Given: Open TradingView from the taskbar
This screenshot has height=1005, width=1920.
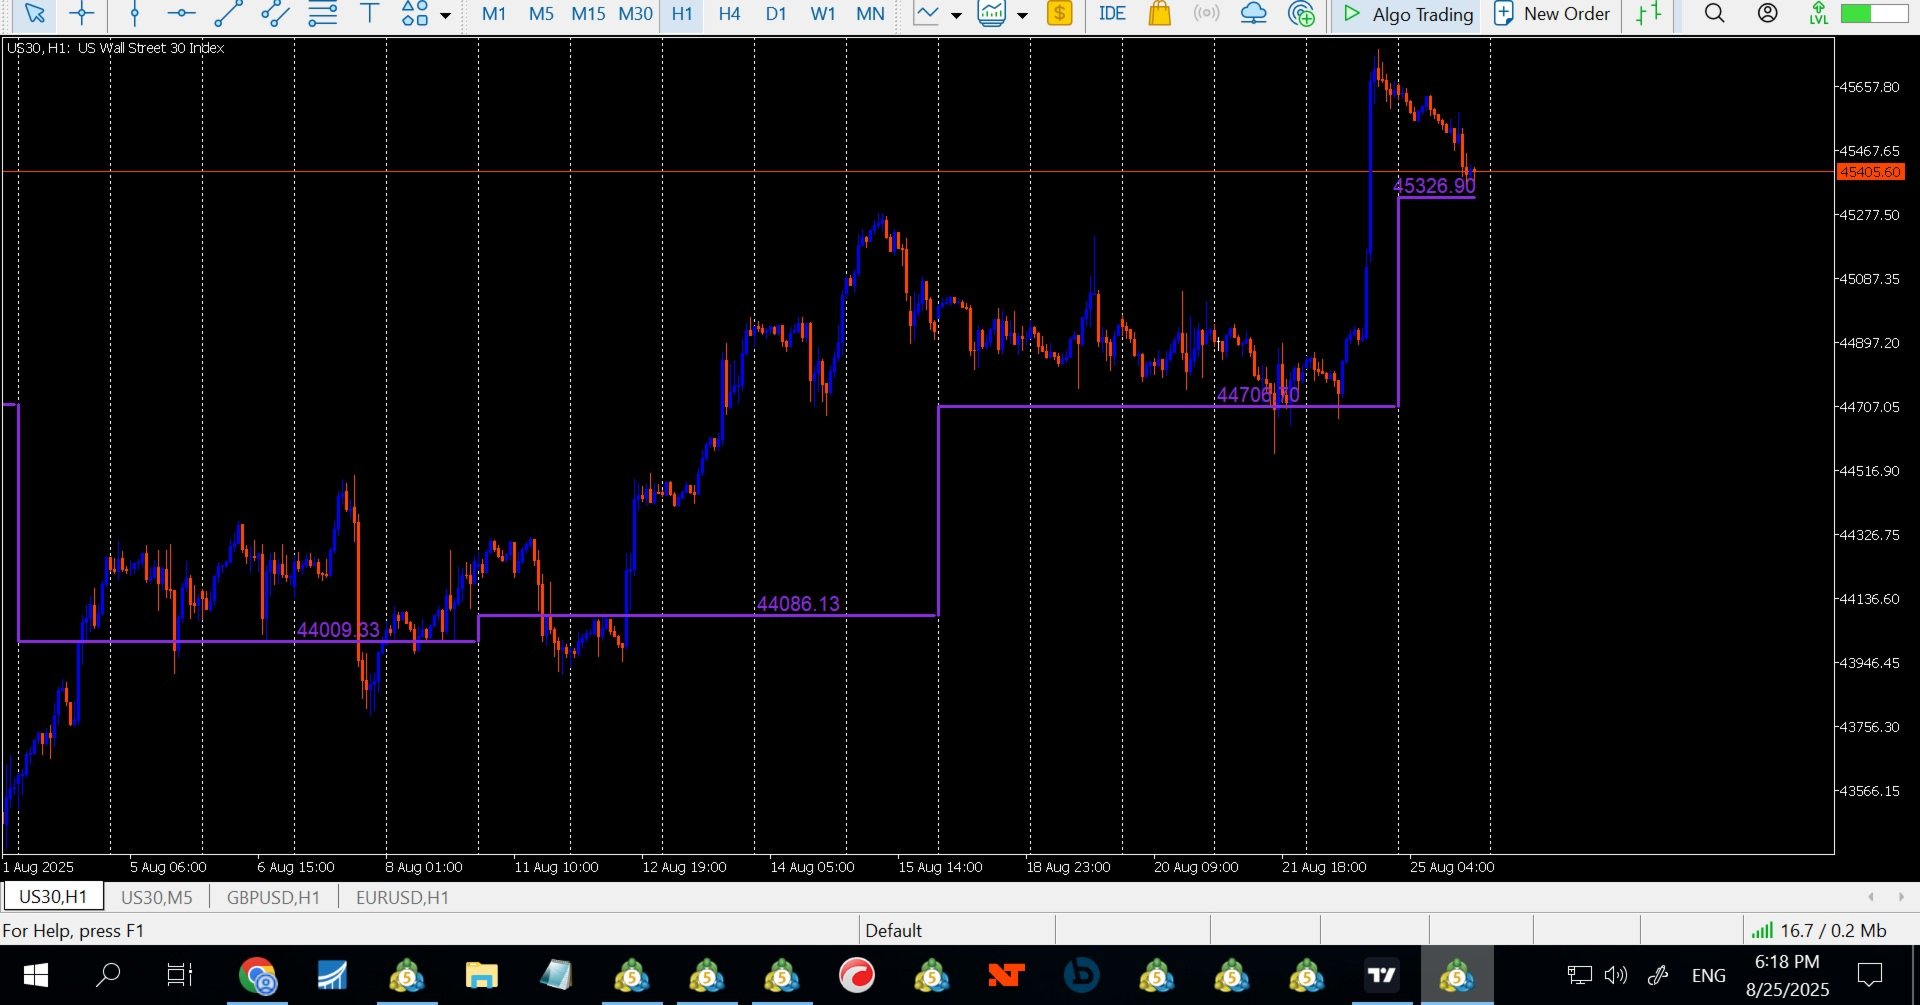Looking at the screenshot, I should 1382,975.
